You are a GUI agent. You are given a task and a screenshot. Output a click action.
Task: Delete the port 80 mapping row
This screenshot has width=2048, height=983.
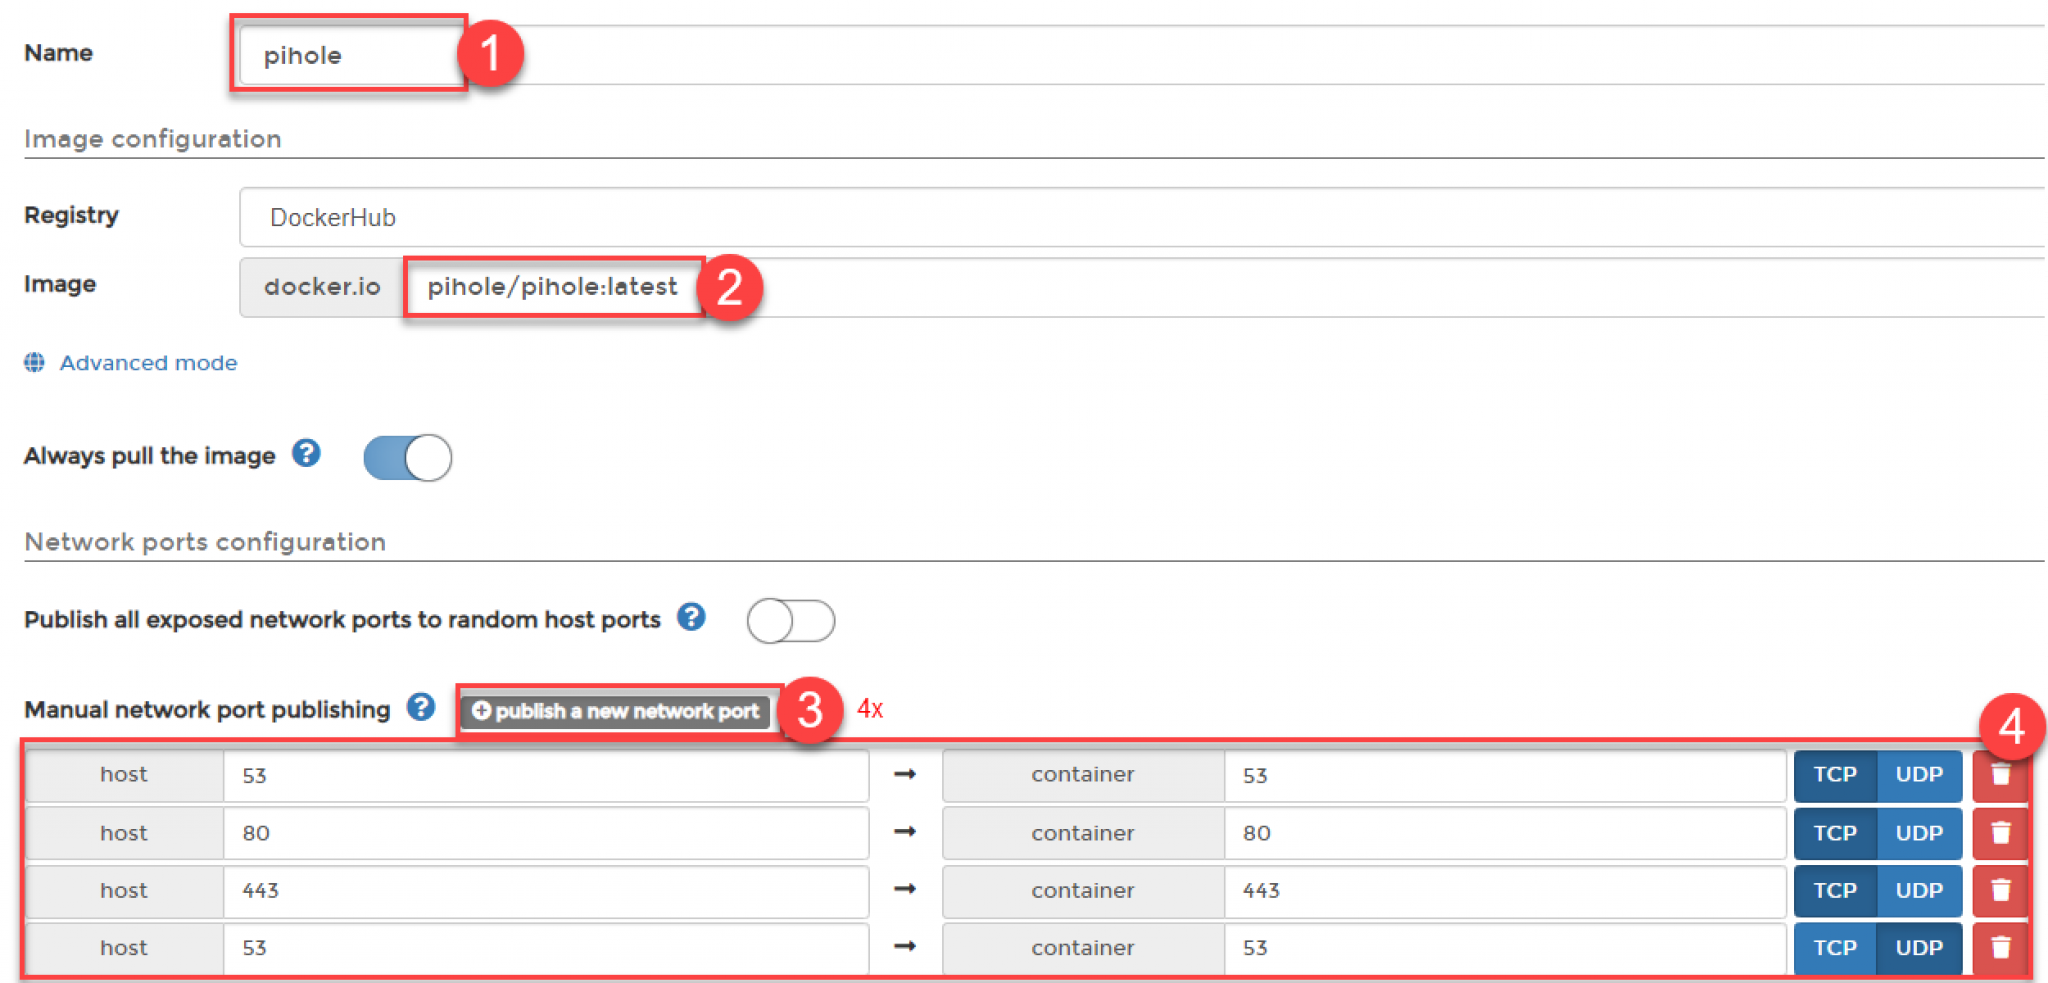click(2000, 833)
